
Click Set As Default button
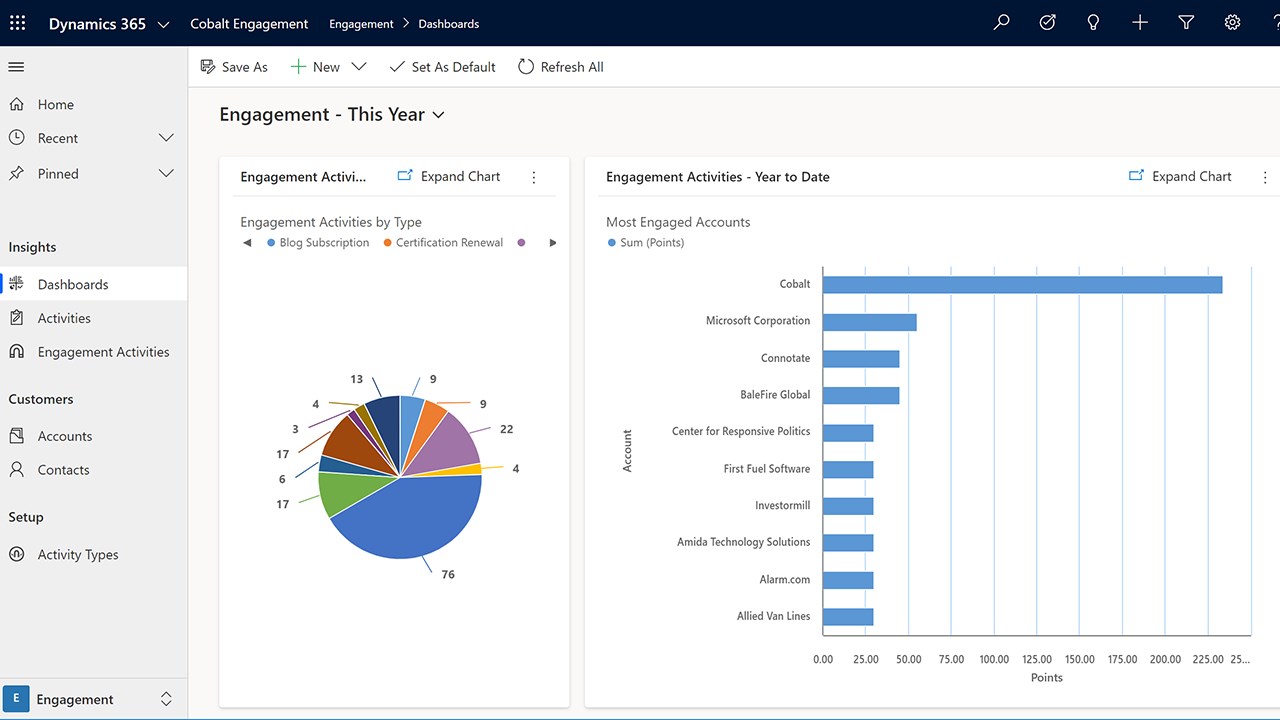pyautogui.click(x=442, y=67)
